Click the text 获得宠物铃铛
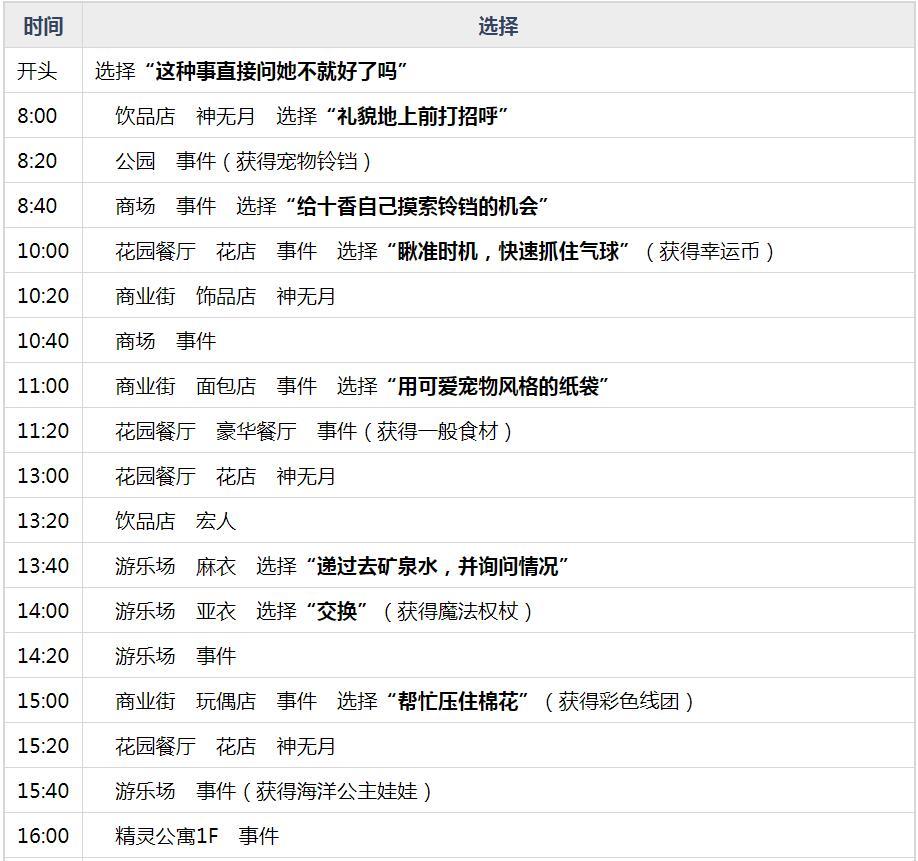Image resolution: width=918 pixels, height=861 pixels. coord(296,161)
